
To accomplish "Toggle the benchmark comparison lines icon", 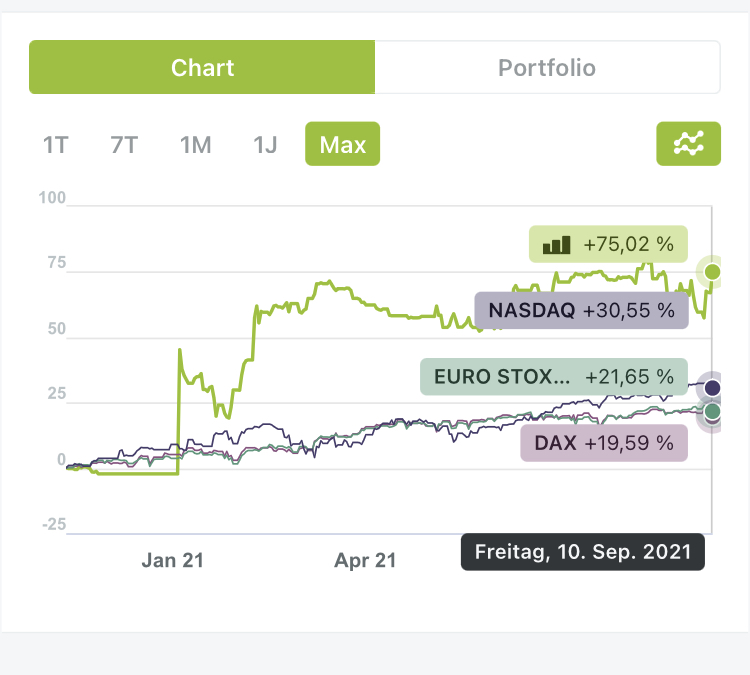I will (688, 145).
